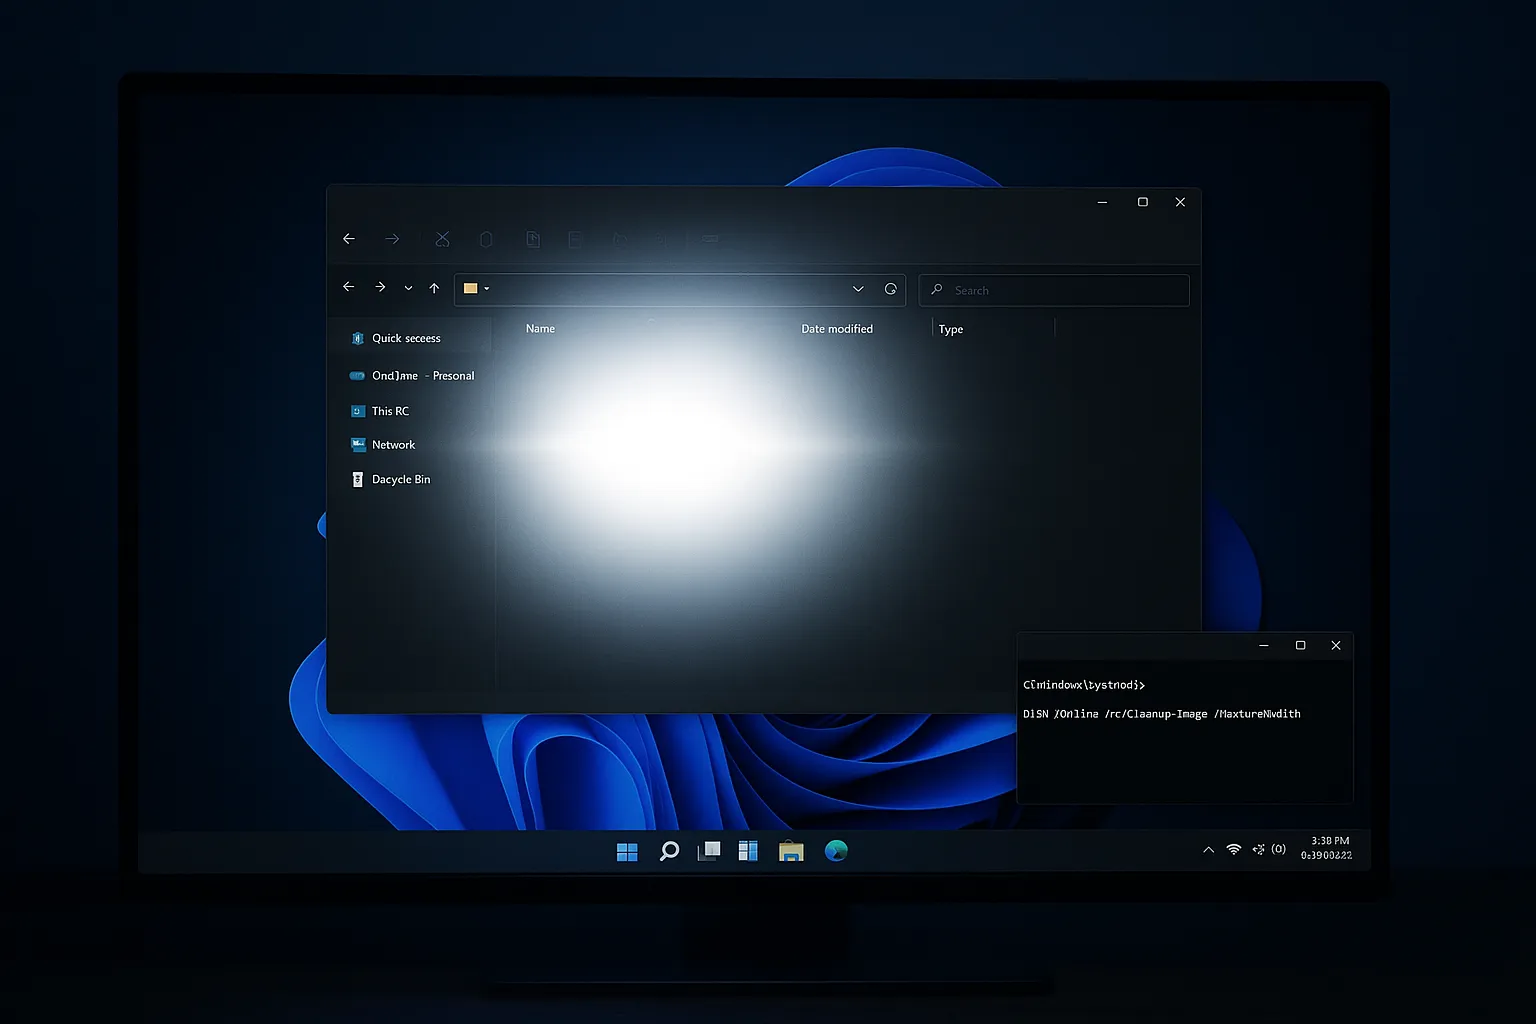Navigate back using the back arrow
The height and width of the screenshot is (1024, 1536).
[x=348, y=288]
